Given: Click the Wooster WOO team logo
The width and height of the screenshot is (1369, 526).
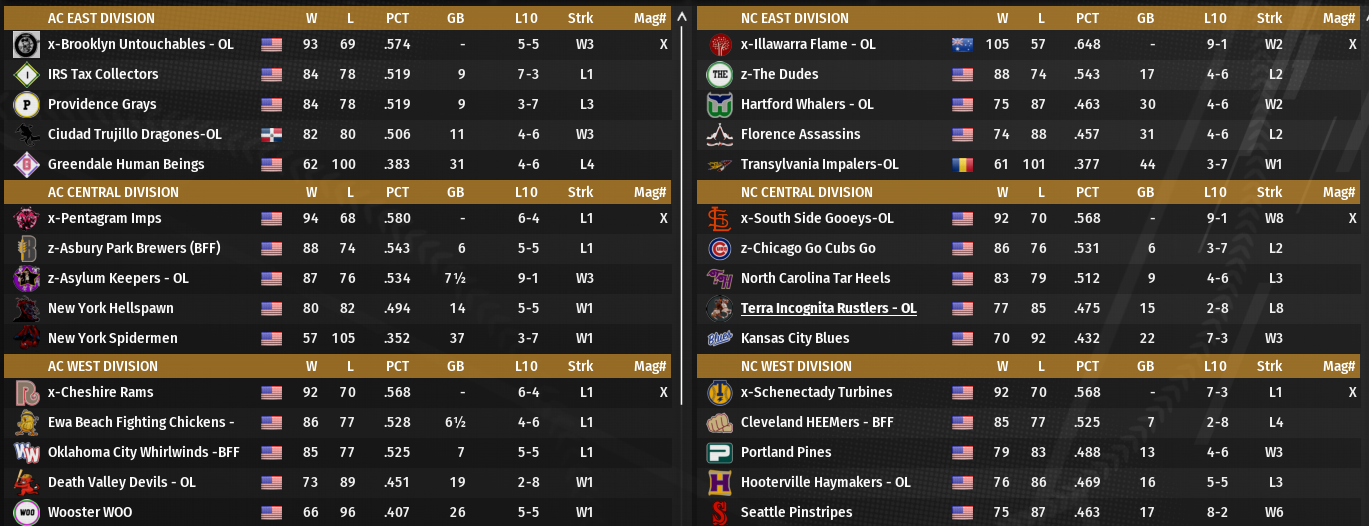Looking at the screenshot, I should click(x=26, y=512).
